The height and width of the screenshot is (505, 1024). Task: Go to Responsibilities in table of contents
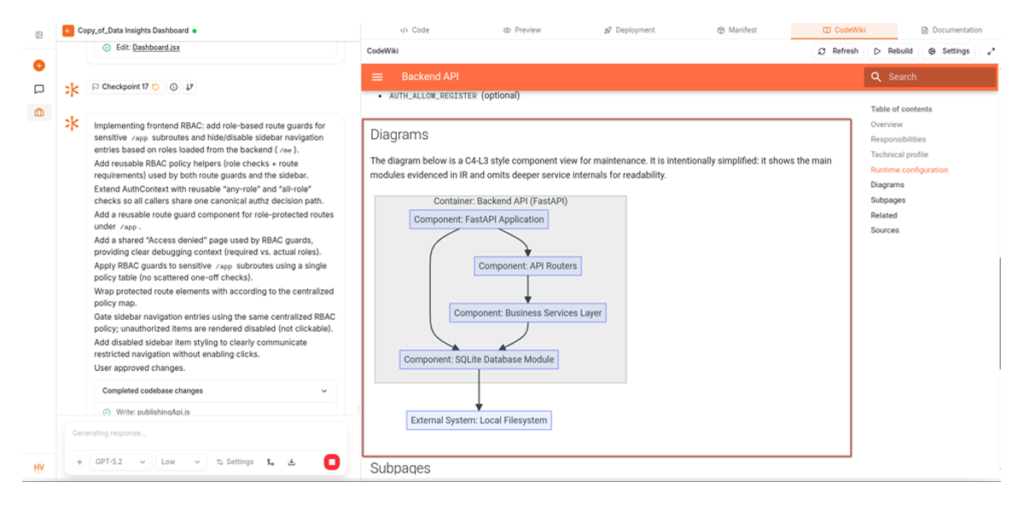898,139
